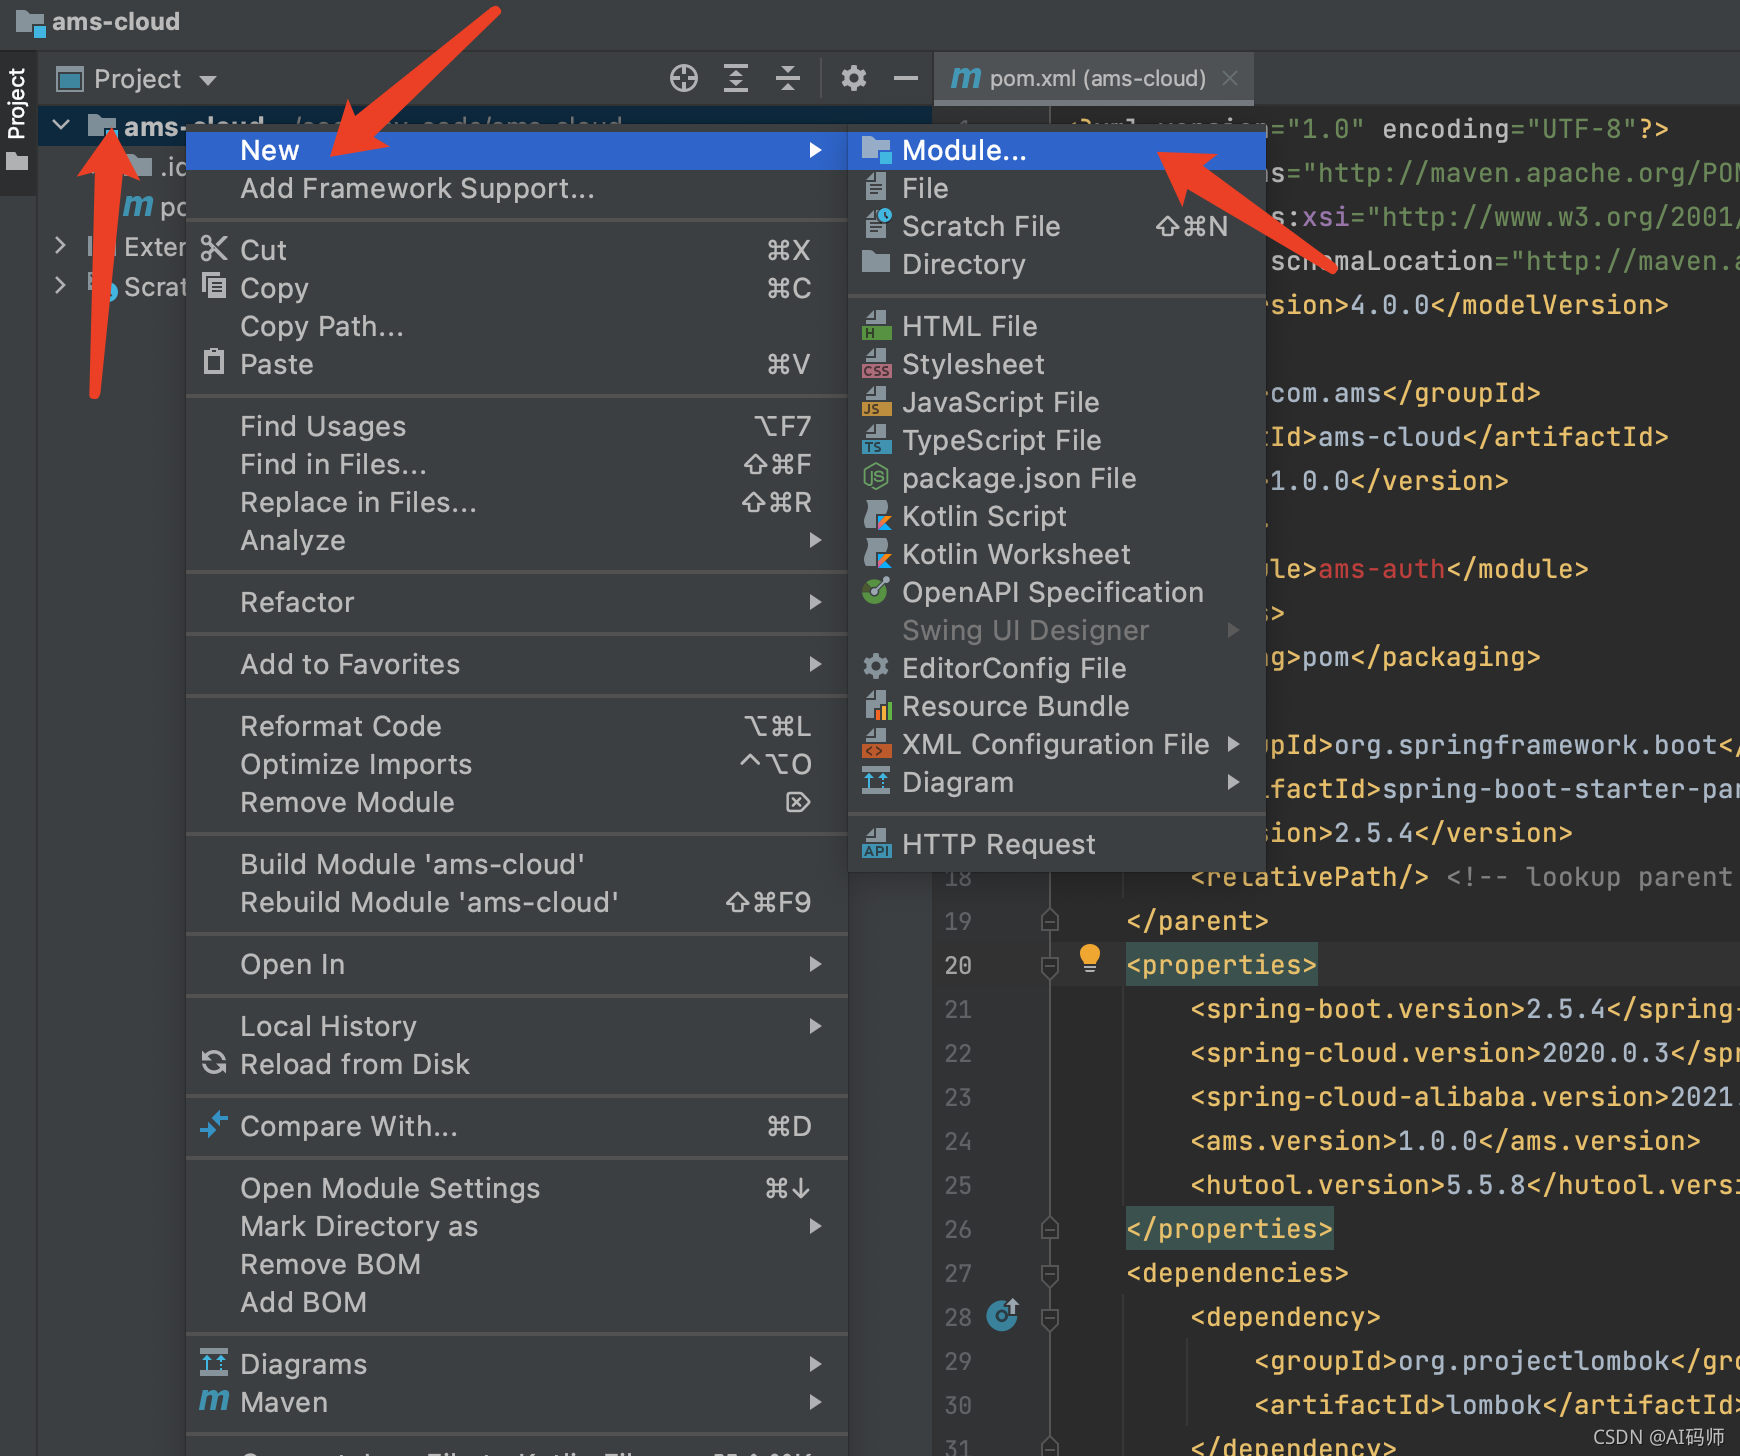Image resolution: width=1740 pixels, height=1456 pixels.
Task: Choose Open Module Settings
Action: (517, 1188)
